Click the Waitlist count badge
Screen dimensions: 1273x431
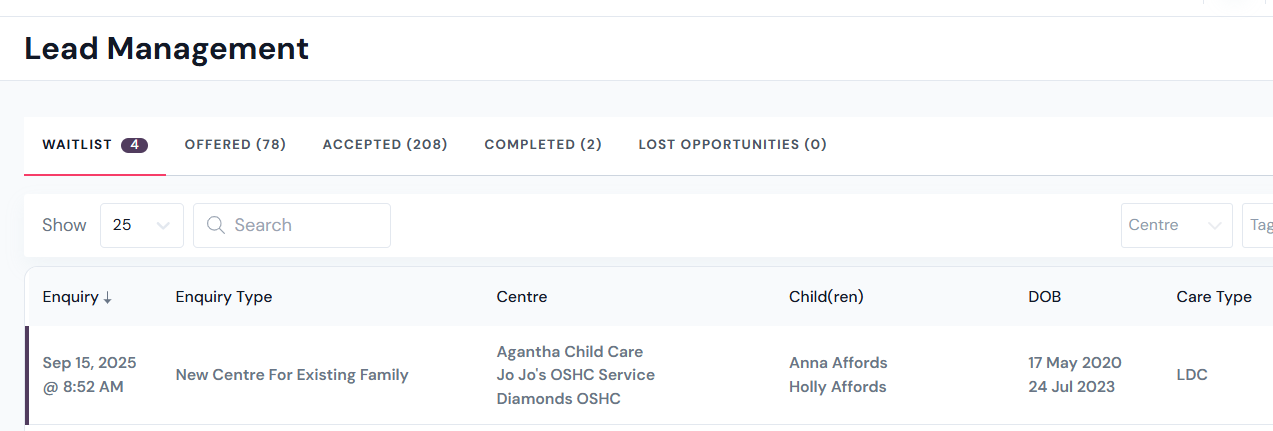135,145
